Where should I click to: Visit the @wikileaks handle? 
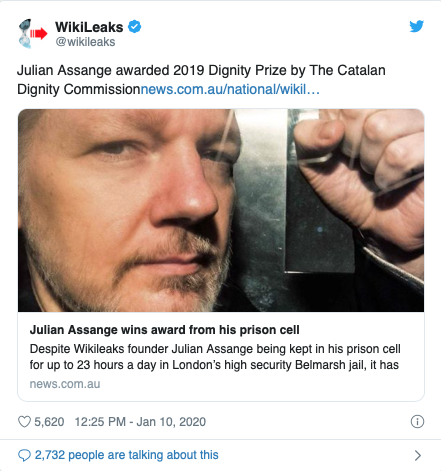pos(85,42)
